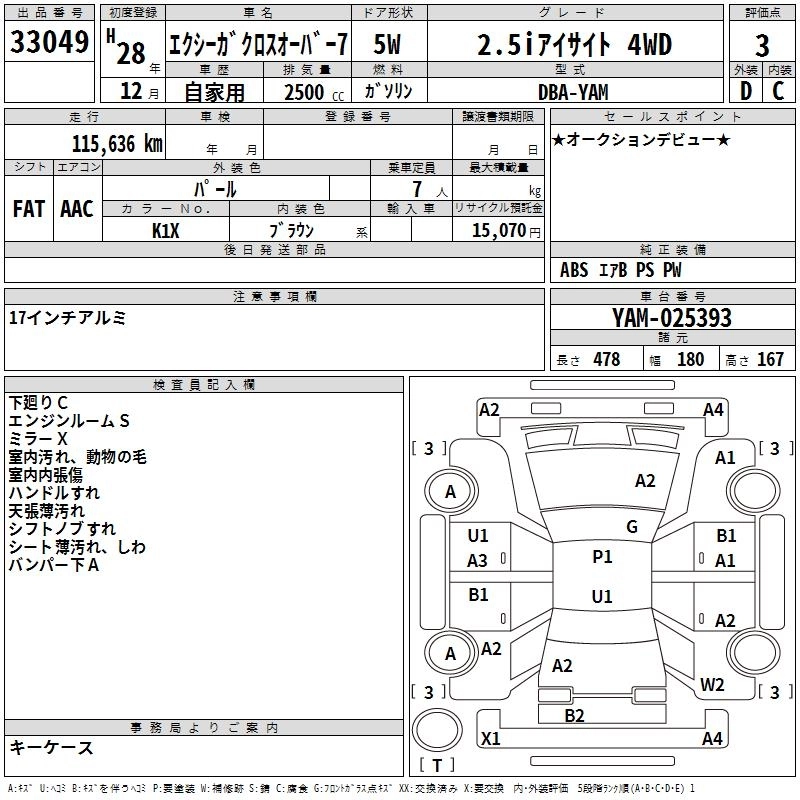Screen dimensions: 800x800
Task: Click the spare tire circle marked T
Action: coord(437,730)
